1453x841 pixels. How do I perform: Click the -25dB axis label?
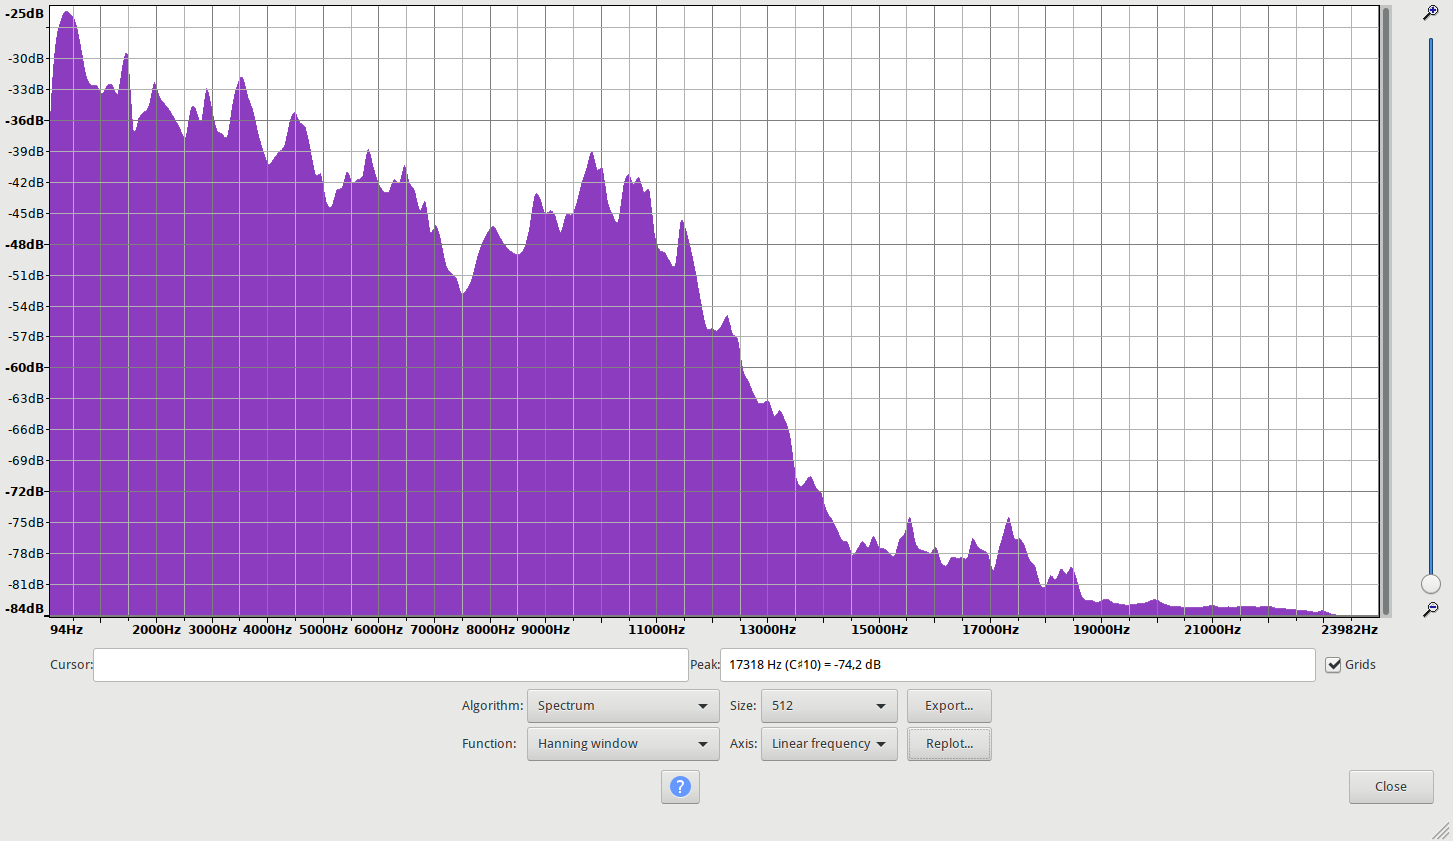[26, 15]
